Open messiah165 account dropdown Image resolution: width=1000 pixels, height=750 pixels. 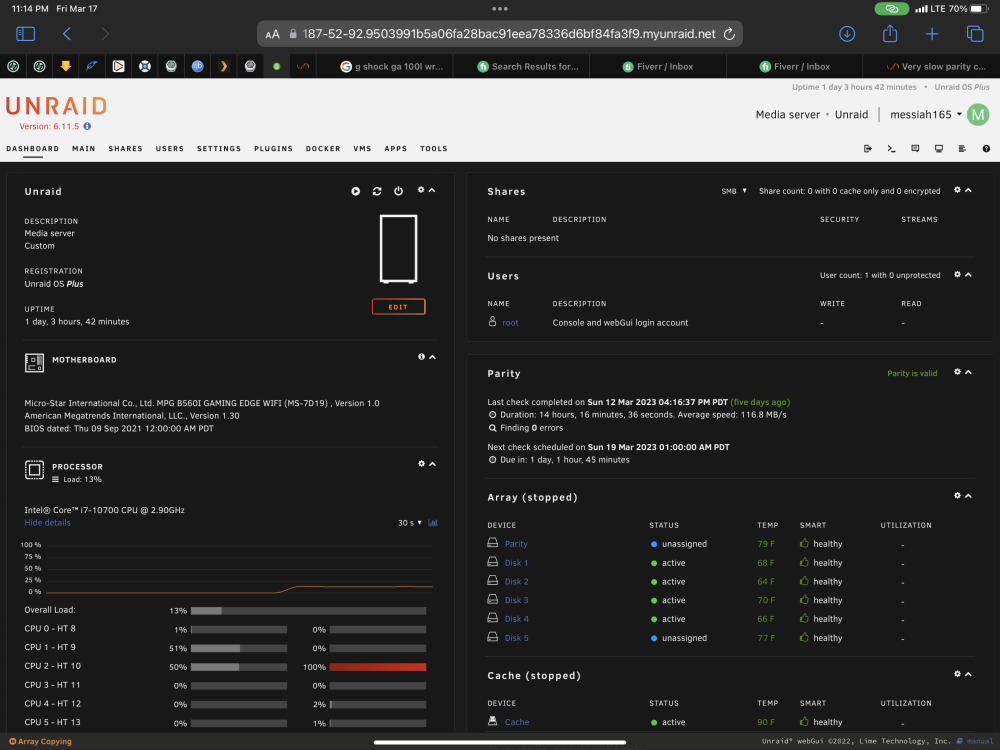point(925,115)
